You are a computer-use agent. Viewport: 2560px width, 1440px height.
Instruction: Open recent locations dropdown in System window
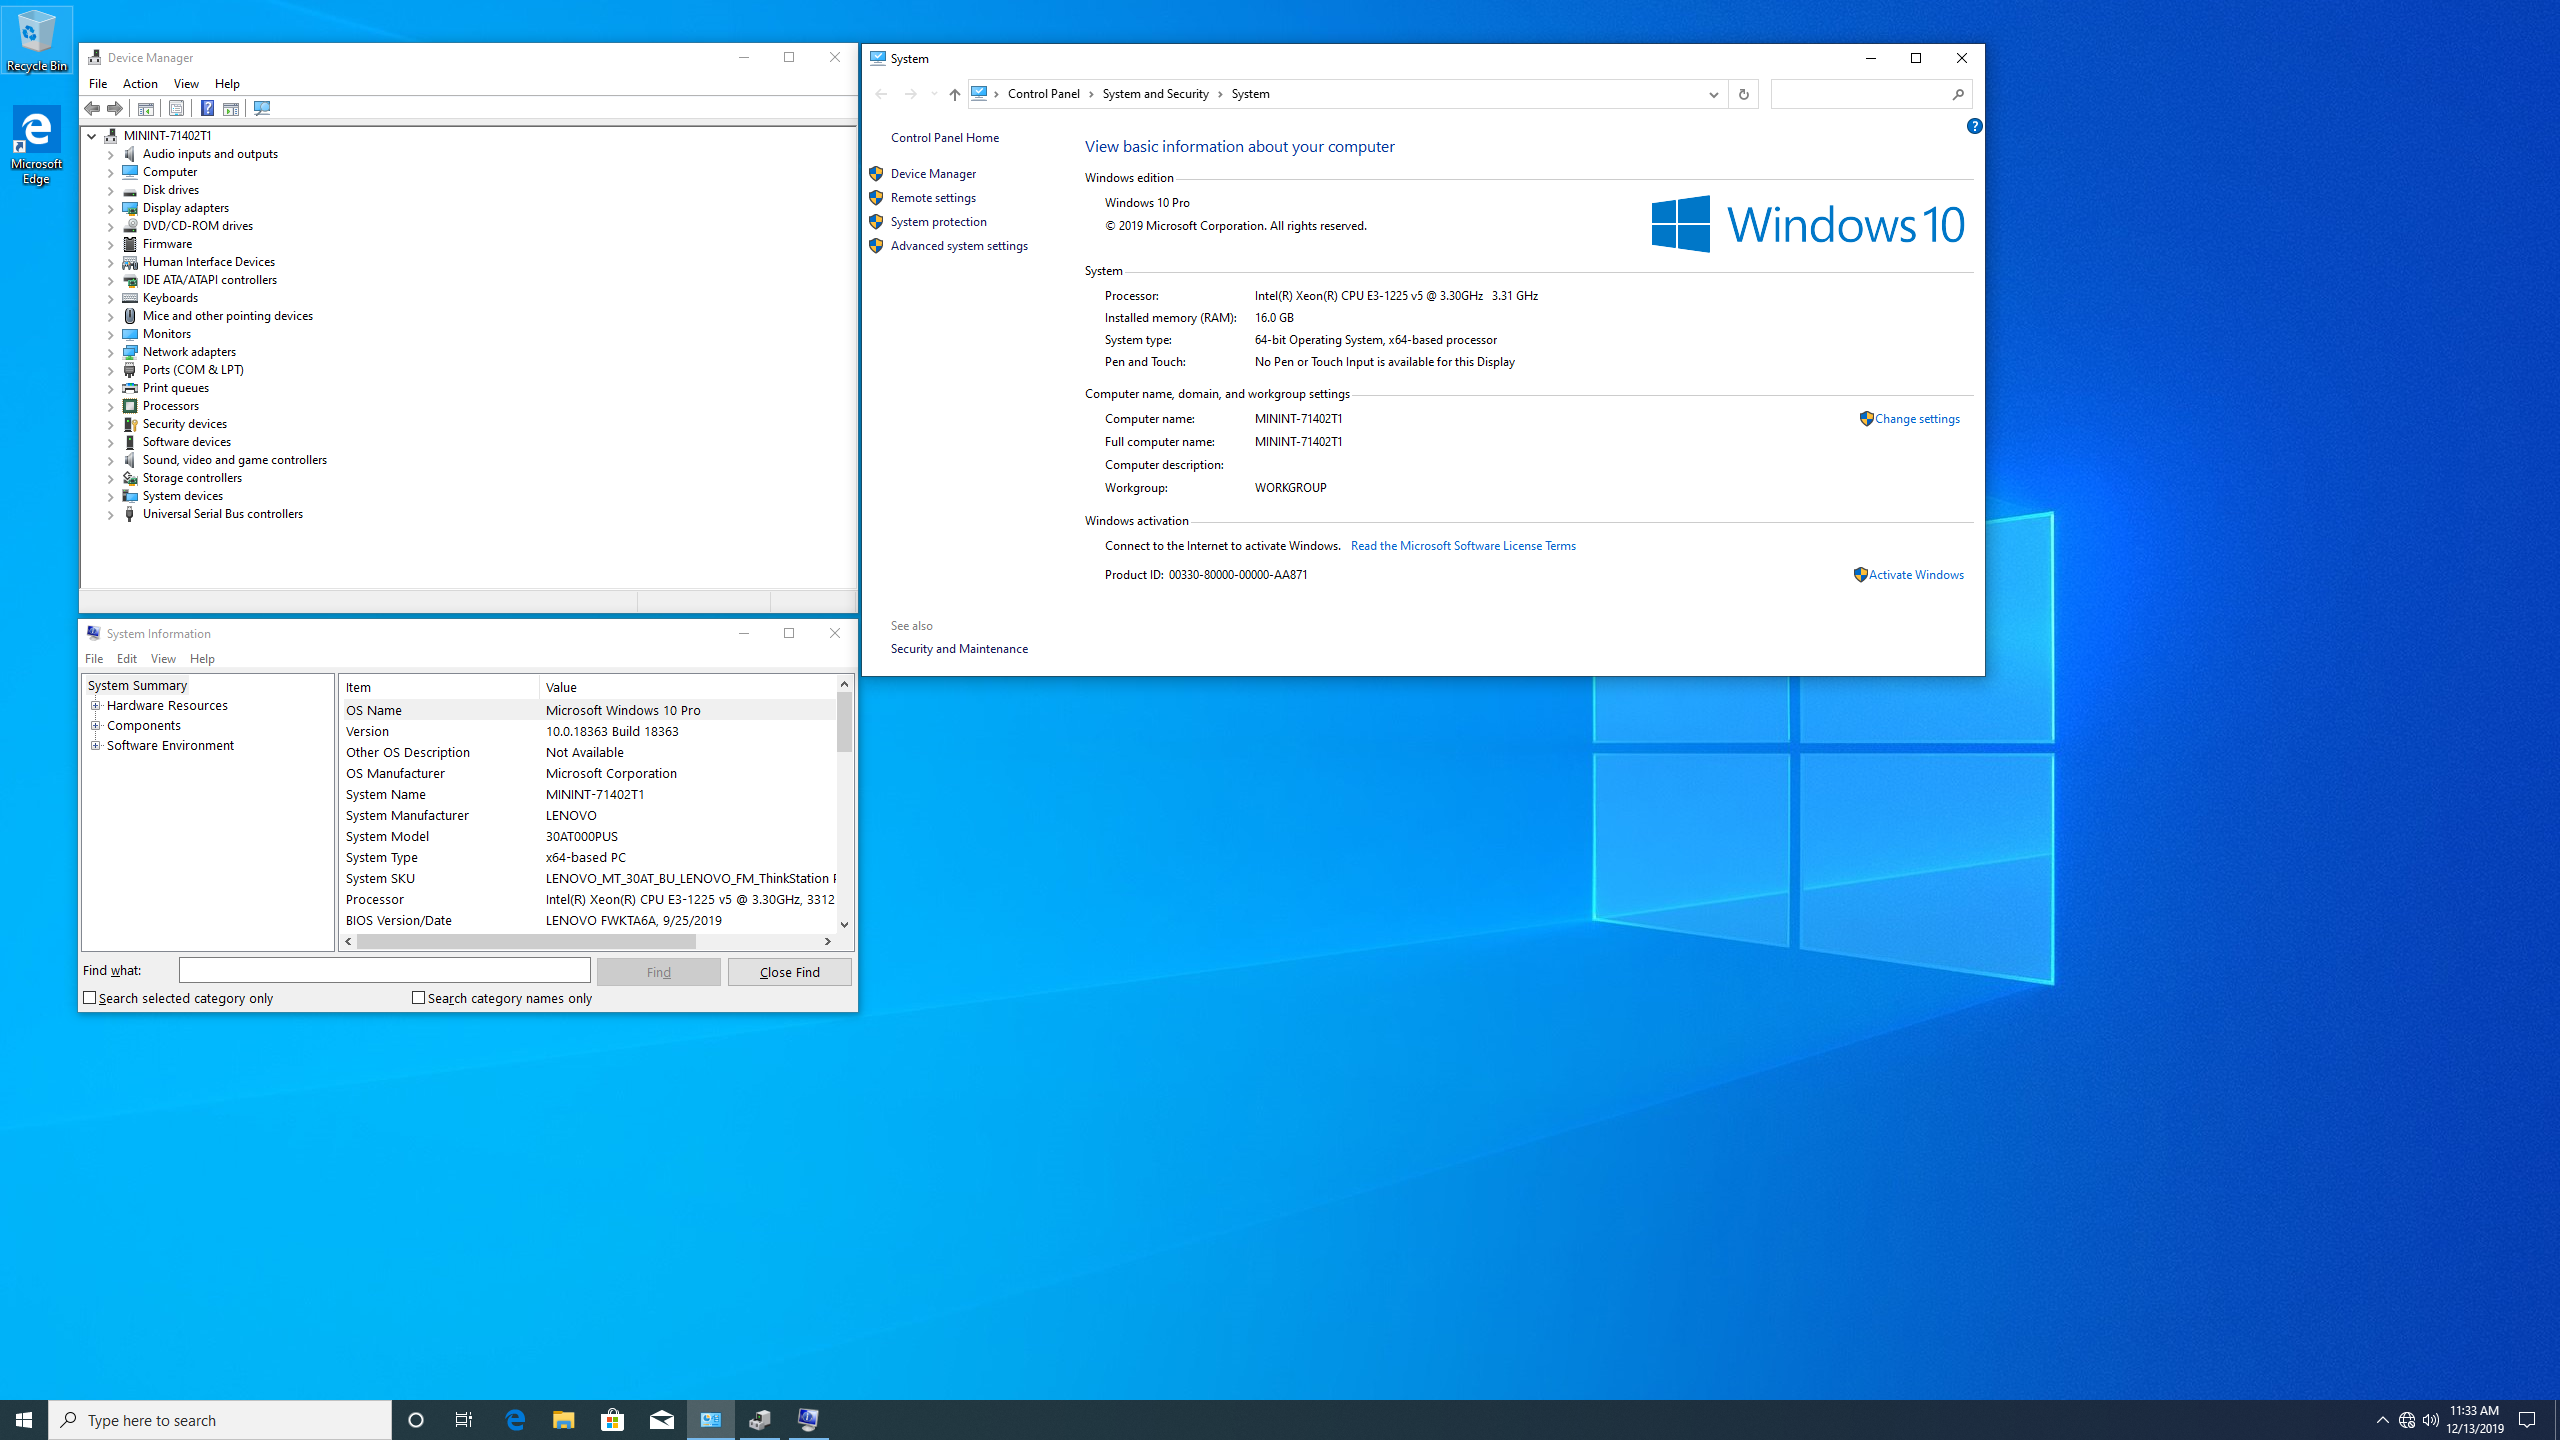click(934, 94)
